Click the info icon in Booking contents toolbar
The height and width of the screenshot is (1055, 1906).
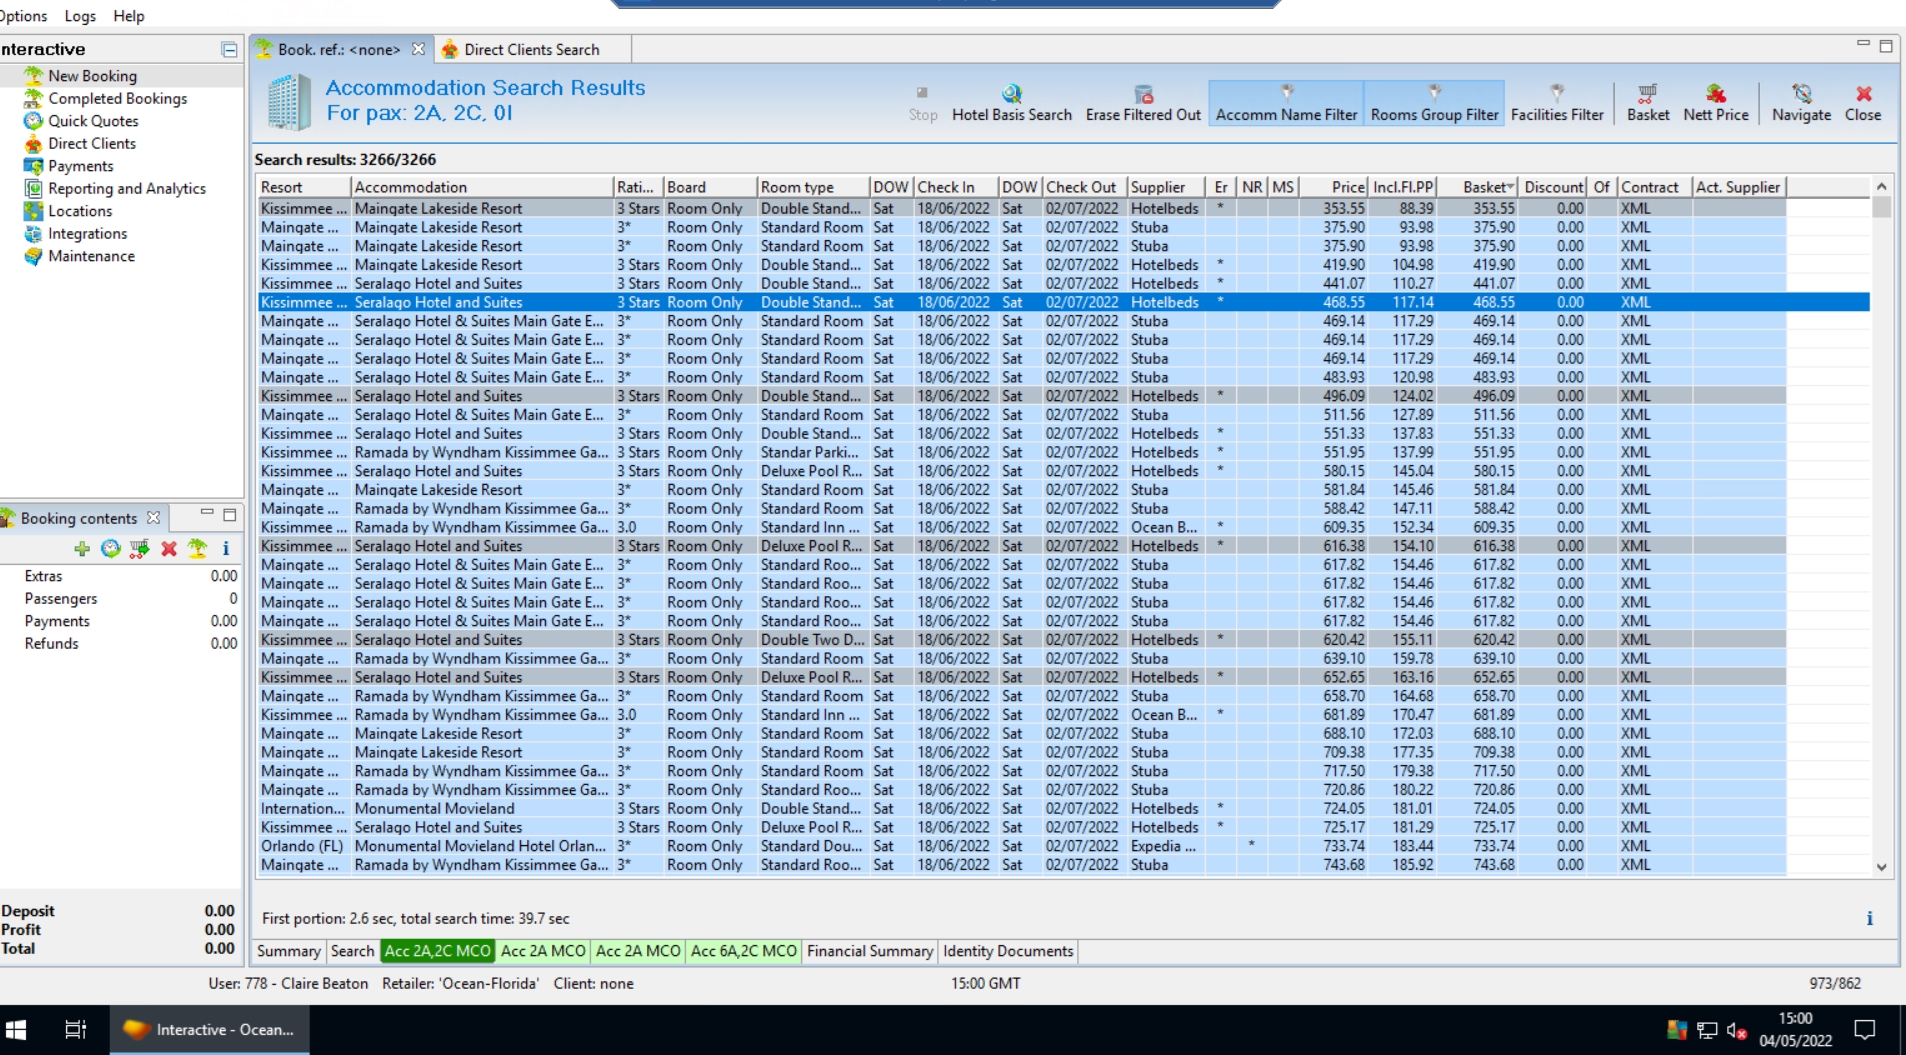click(226, 548)
